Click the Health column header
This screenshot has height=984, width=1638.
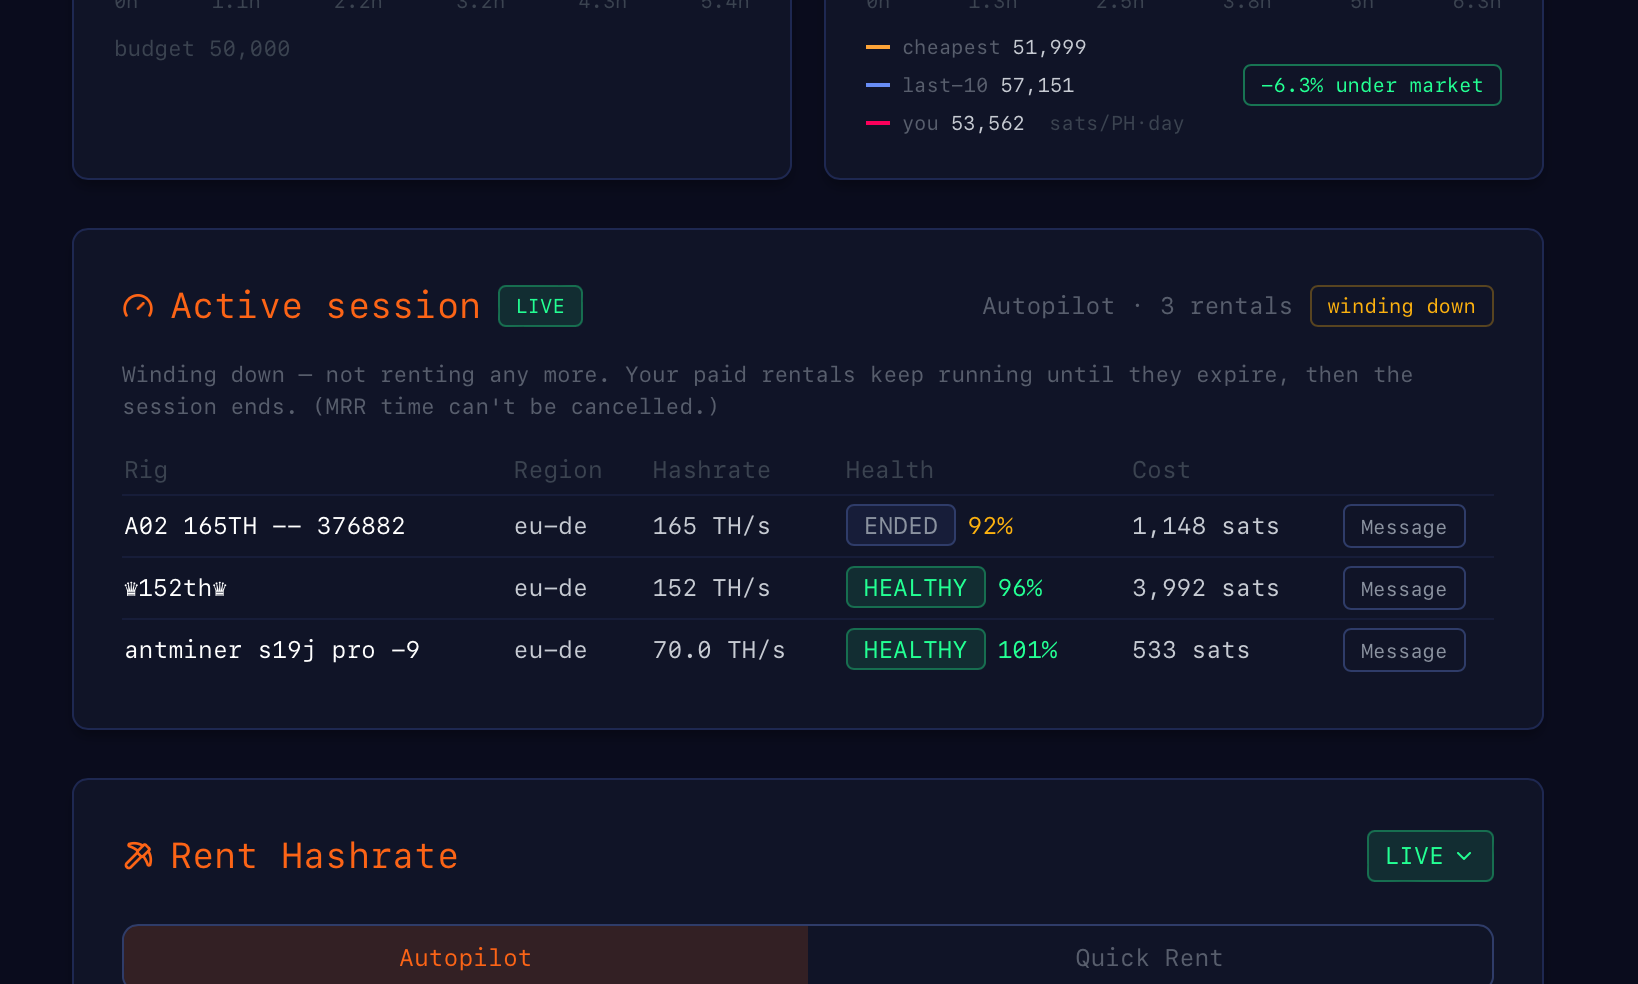coord(890,470)
